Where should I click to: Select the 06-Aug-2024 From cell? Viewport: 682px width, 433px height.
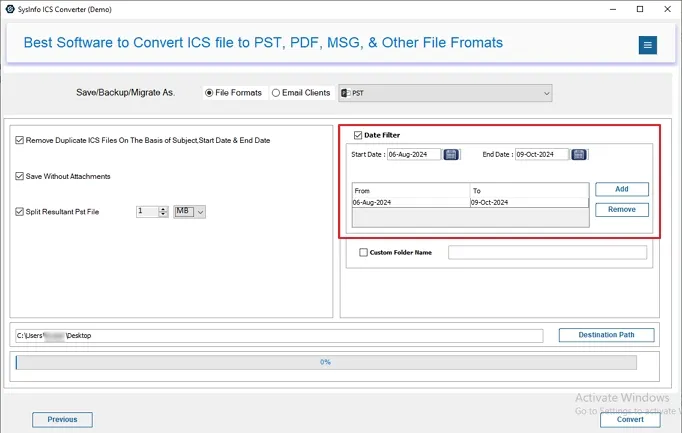411,203
